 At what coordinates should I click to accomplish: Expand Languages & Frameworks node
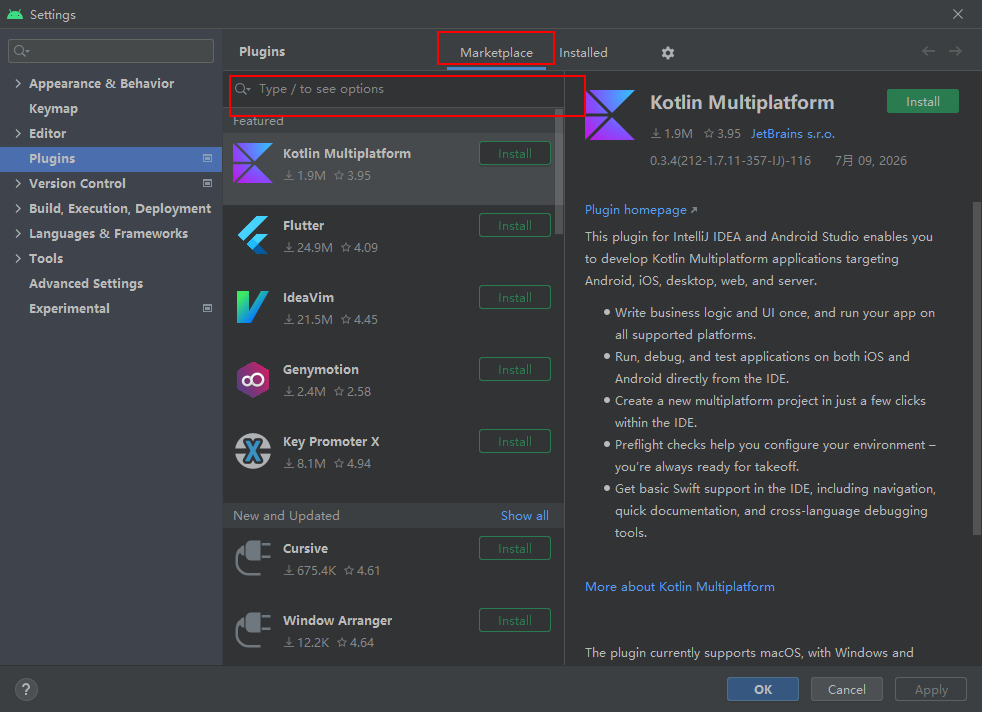tap(18, 234)
